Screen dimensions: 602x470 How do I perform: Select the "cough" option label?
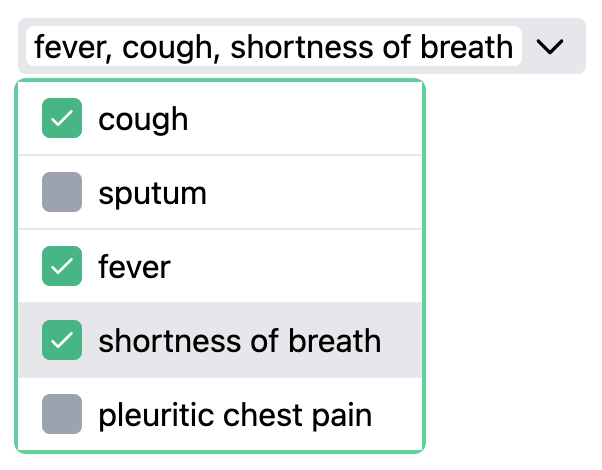(x=143, y=119)
